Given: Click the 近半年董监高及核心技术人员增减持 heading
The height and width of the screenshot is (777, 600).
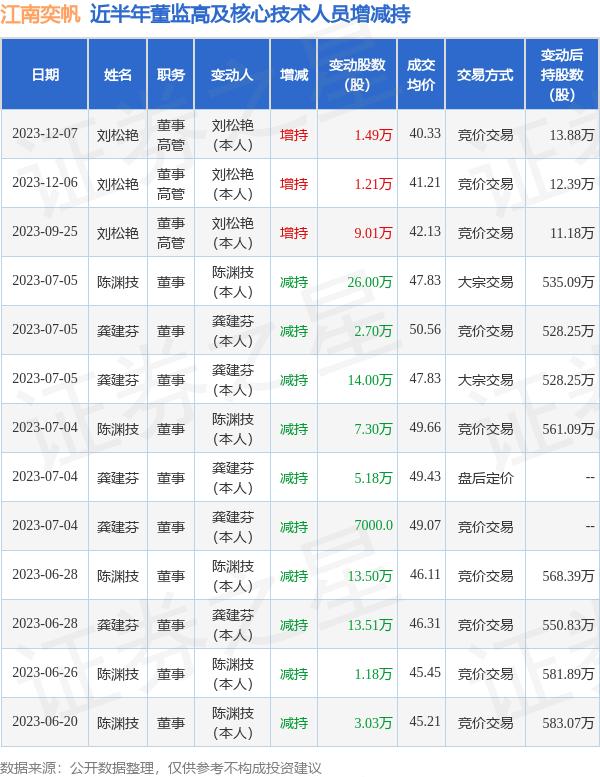Looking at the screenshot, I should tap(250, 14).
